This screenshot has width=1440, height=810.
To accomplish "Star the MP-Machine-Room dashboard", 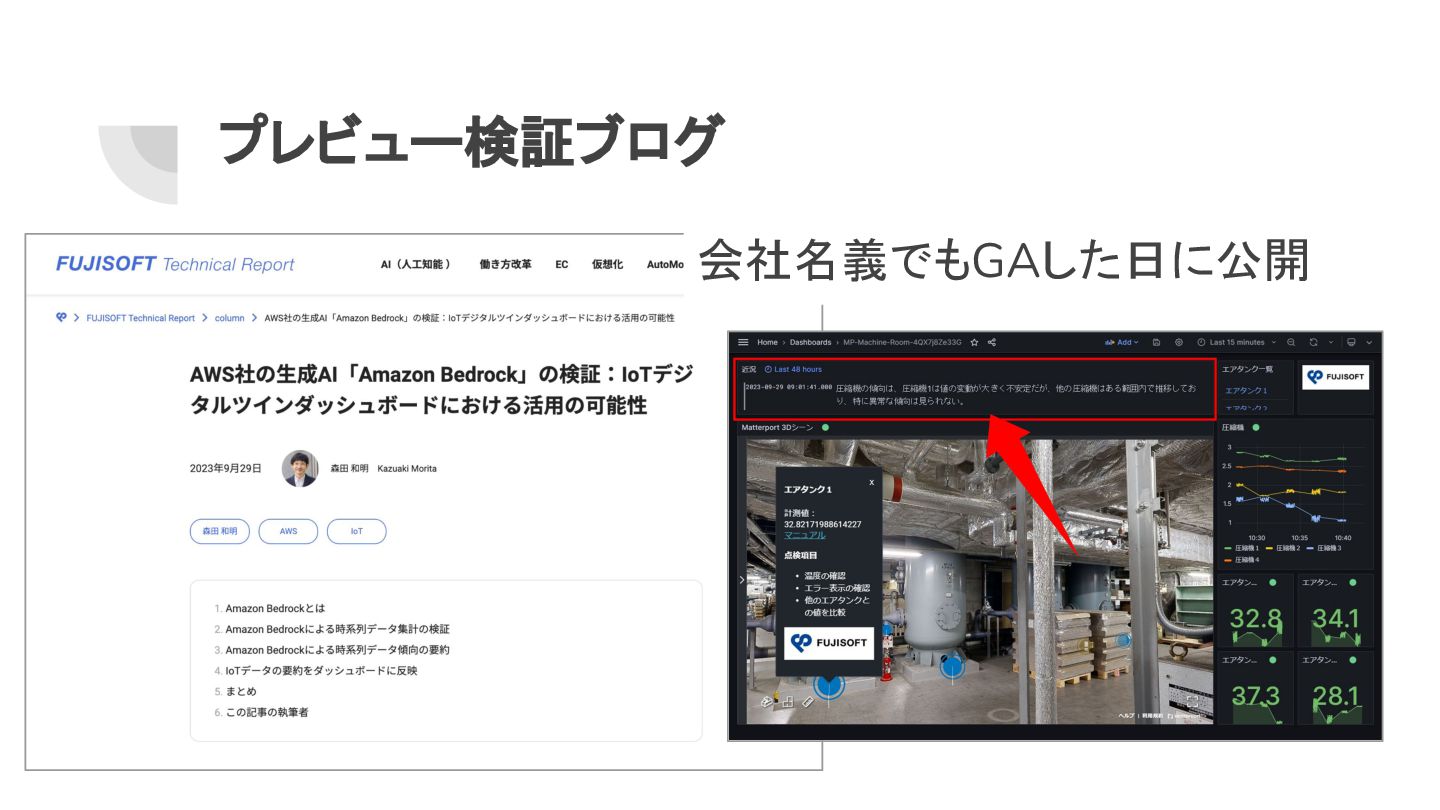I will click(x=974, y=342).
